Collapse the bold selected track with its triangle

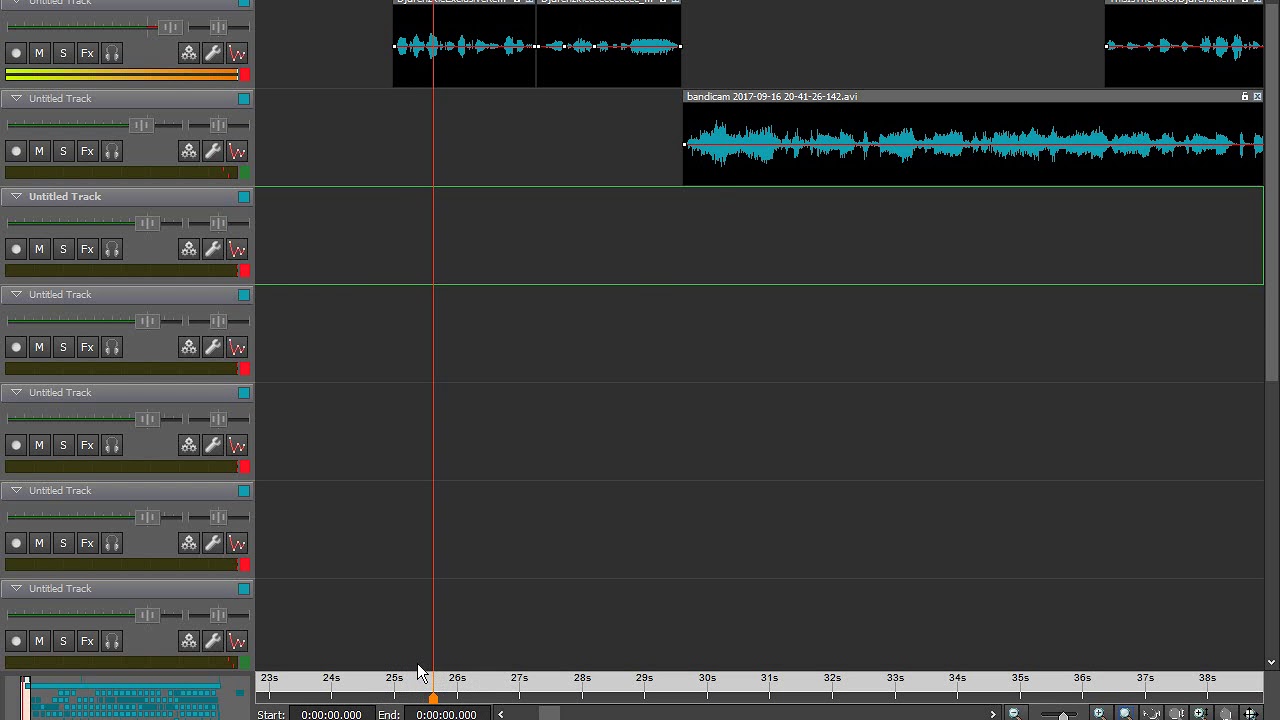16,196
